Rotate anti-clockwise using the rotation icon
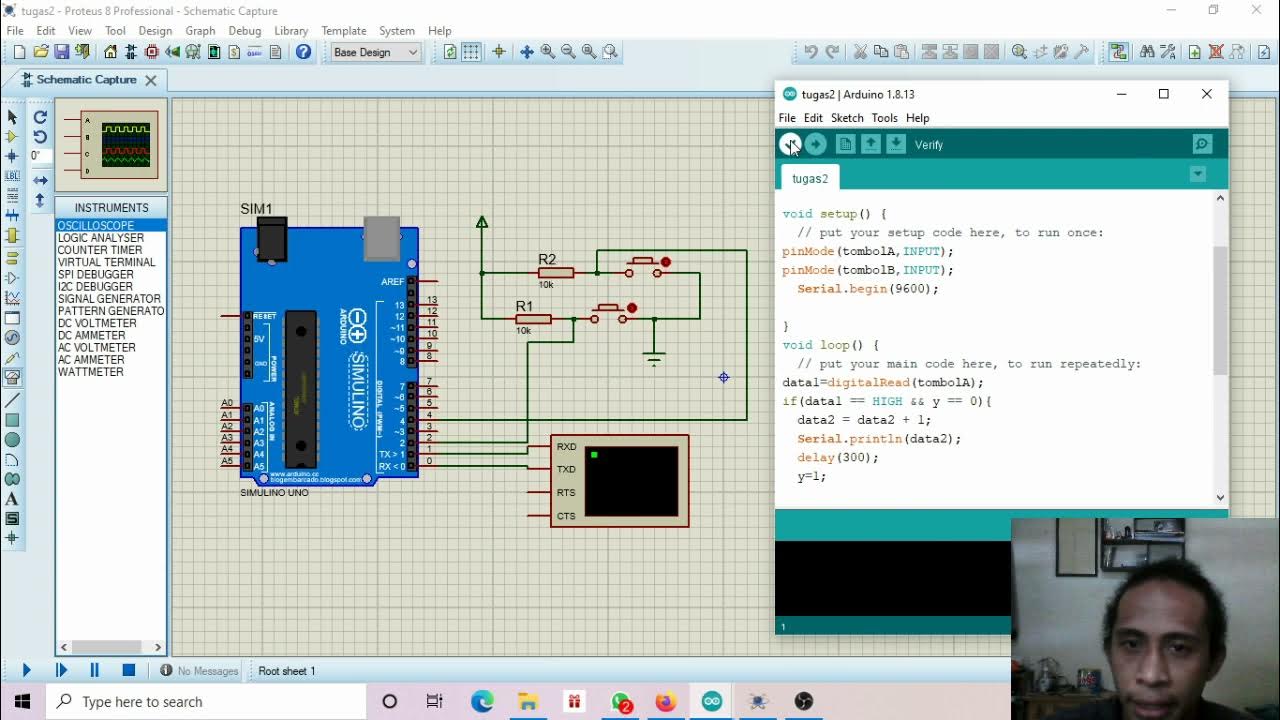This screenshot has width=1280, height=720. (40, 137)
